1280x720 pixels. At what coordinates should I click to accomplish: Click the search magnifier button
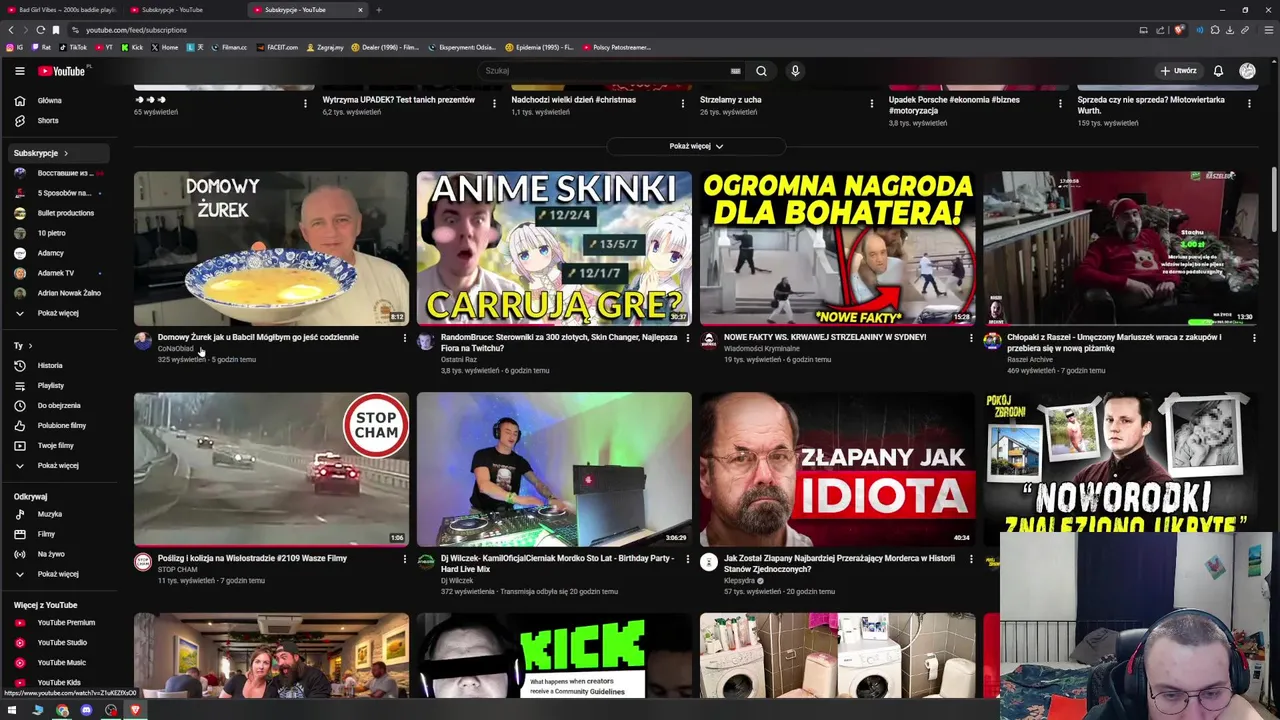(761, 71)
